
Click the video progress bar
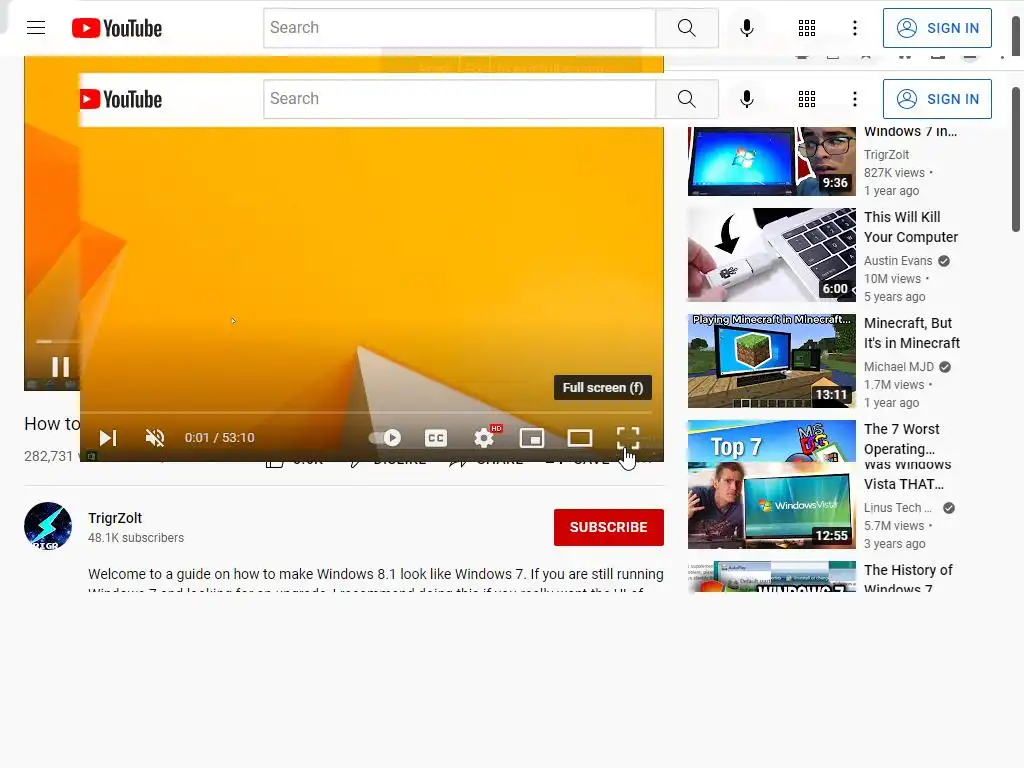[366, 413]
